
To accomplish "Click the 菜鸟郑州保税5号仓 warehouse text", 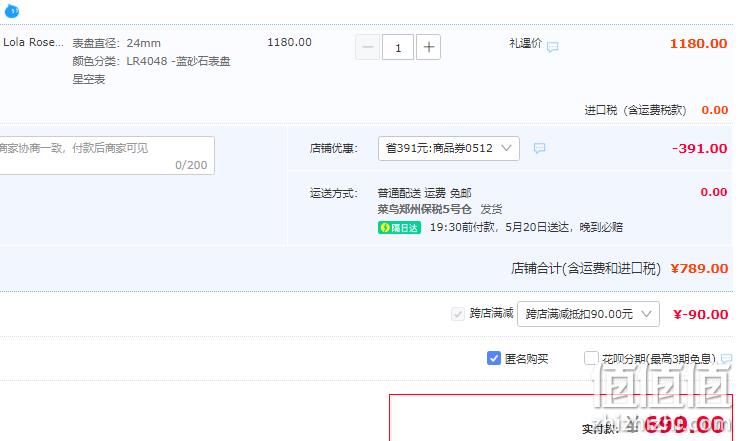I will [424, 209].
